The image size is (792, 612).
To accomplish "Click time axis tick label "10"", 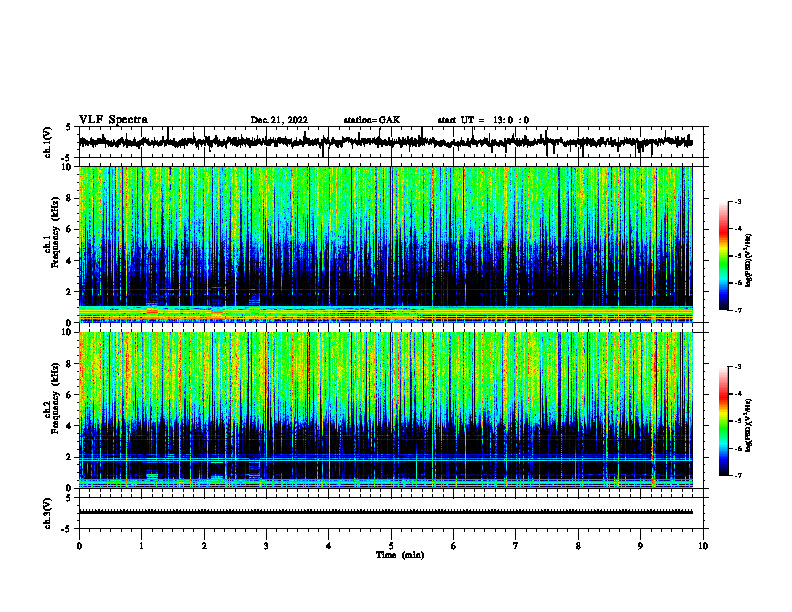I will [x=703, y=546].
